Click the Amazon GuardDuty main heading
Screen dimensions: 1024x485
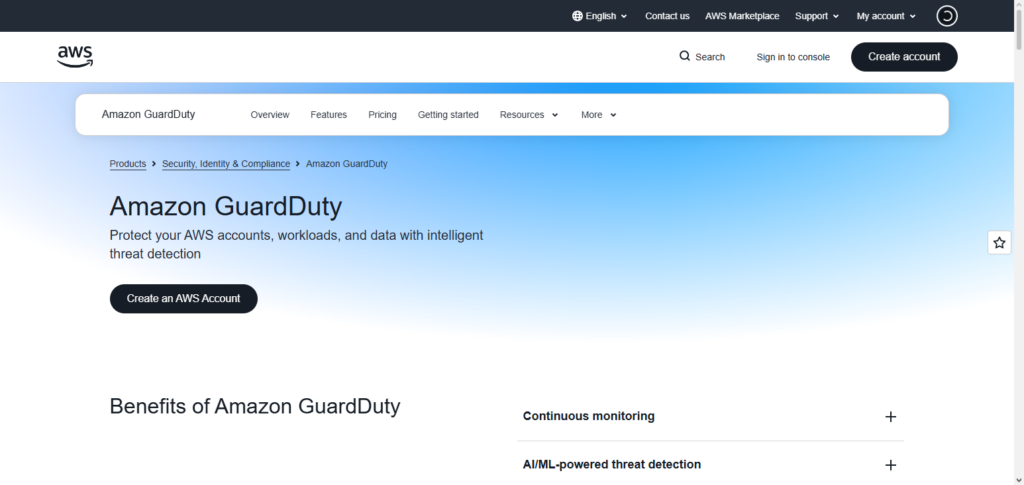226,206
